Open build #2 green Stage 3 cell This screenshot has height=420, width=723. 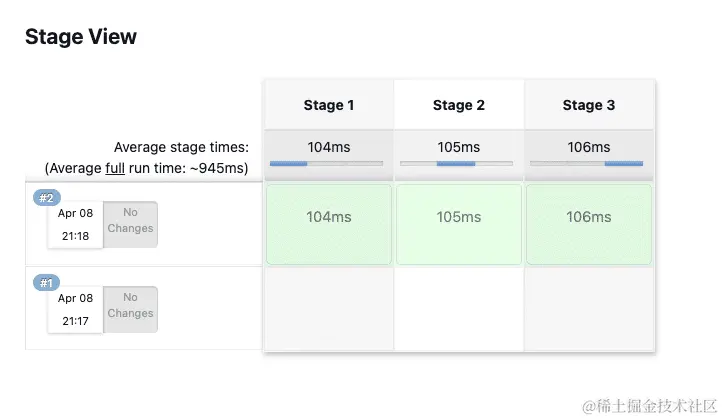point(588,224)
